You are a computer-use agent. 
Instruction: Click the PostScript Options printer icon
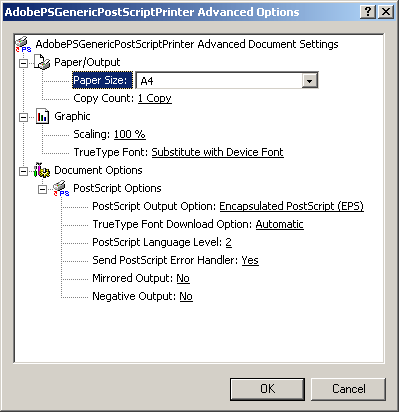pyautogui.click(x=61, y=188)
